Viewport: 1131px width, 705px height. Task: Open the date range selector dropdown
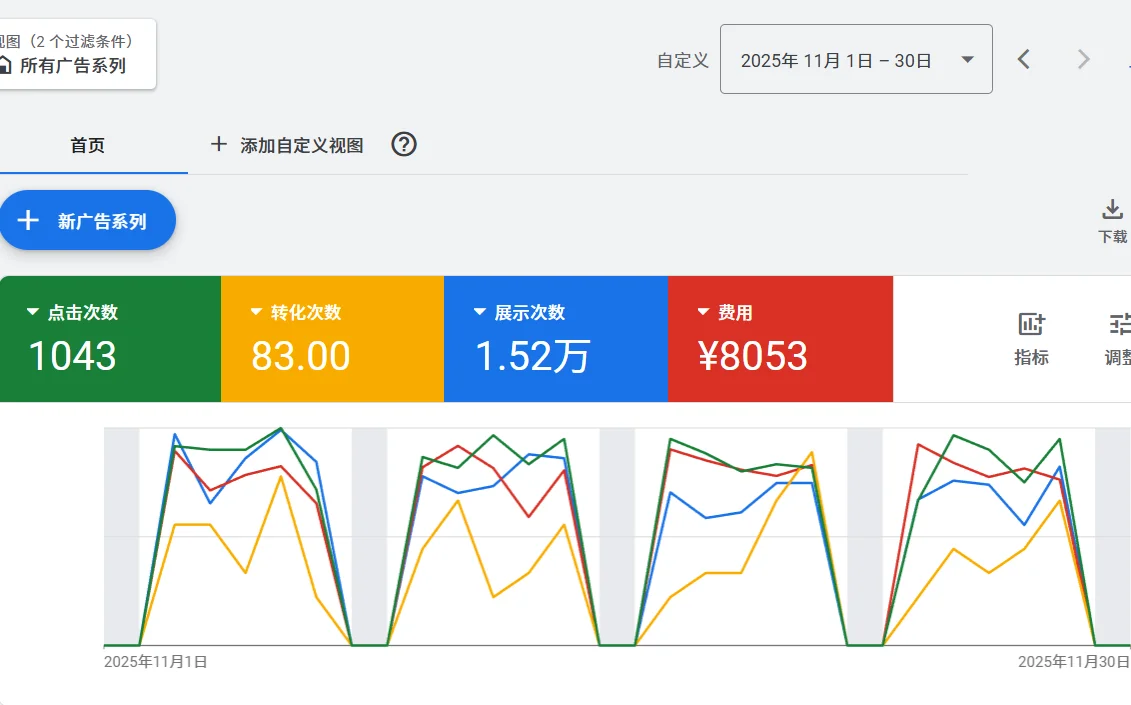[x=855, y=59]
